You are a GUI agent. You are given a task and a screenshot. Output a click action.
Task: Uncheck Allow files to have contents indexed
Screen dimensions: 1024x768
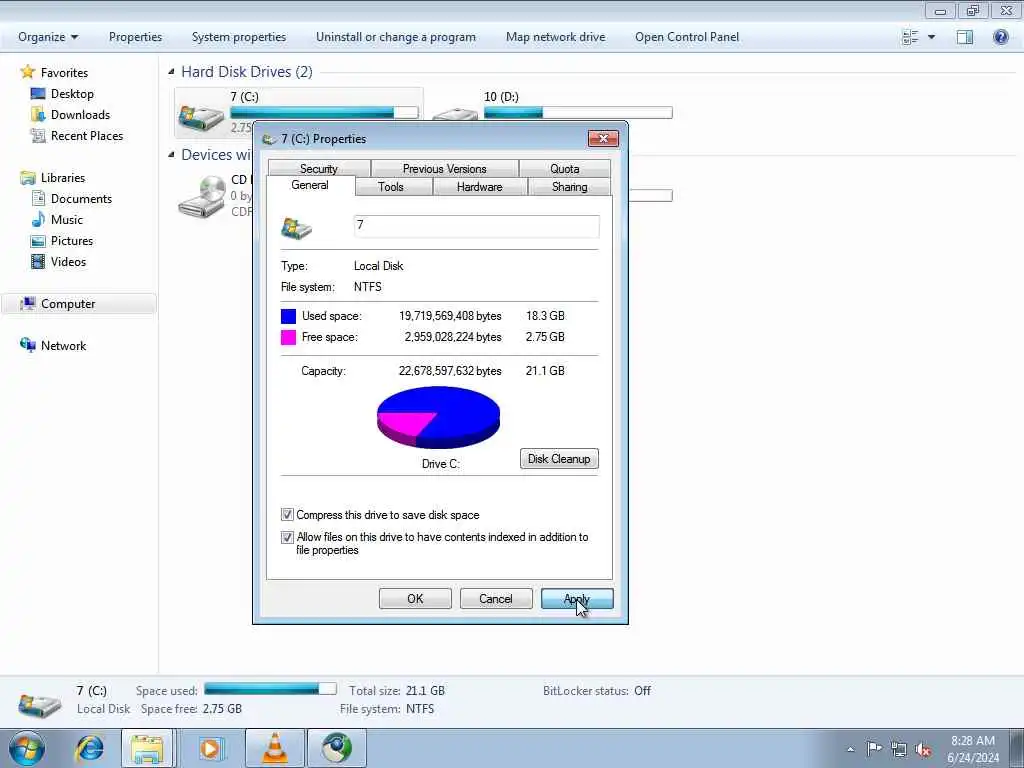click(x=287, y=537)
